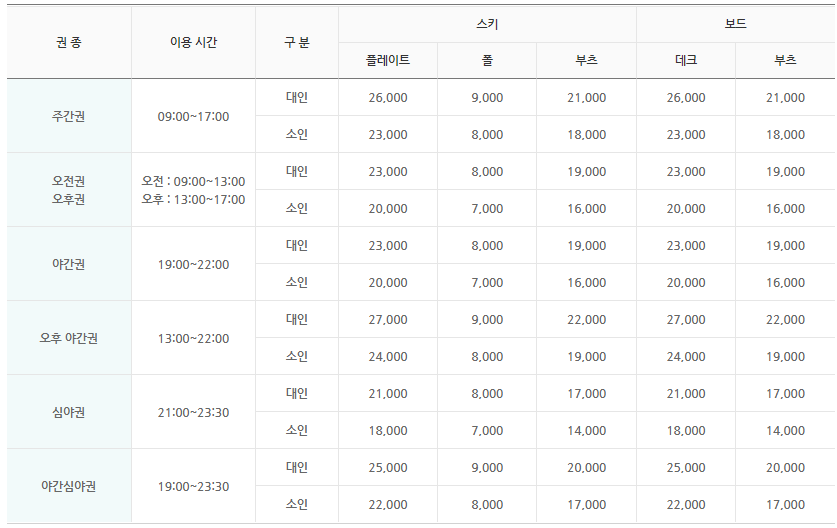Select 야간심야권 대인 ski 부츠 price 20,000
Screen dimensions: 837x528
[586, 467]
